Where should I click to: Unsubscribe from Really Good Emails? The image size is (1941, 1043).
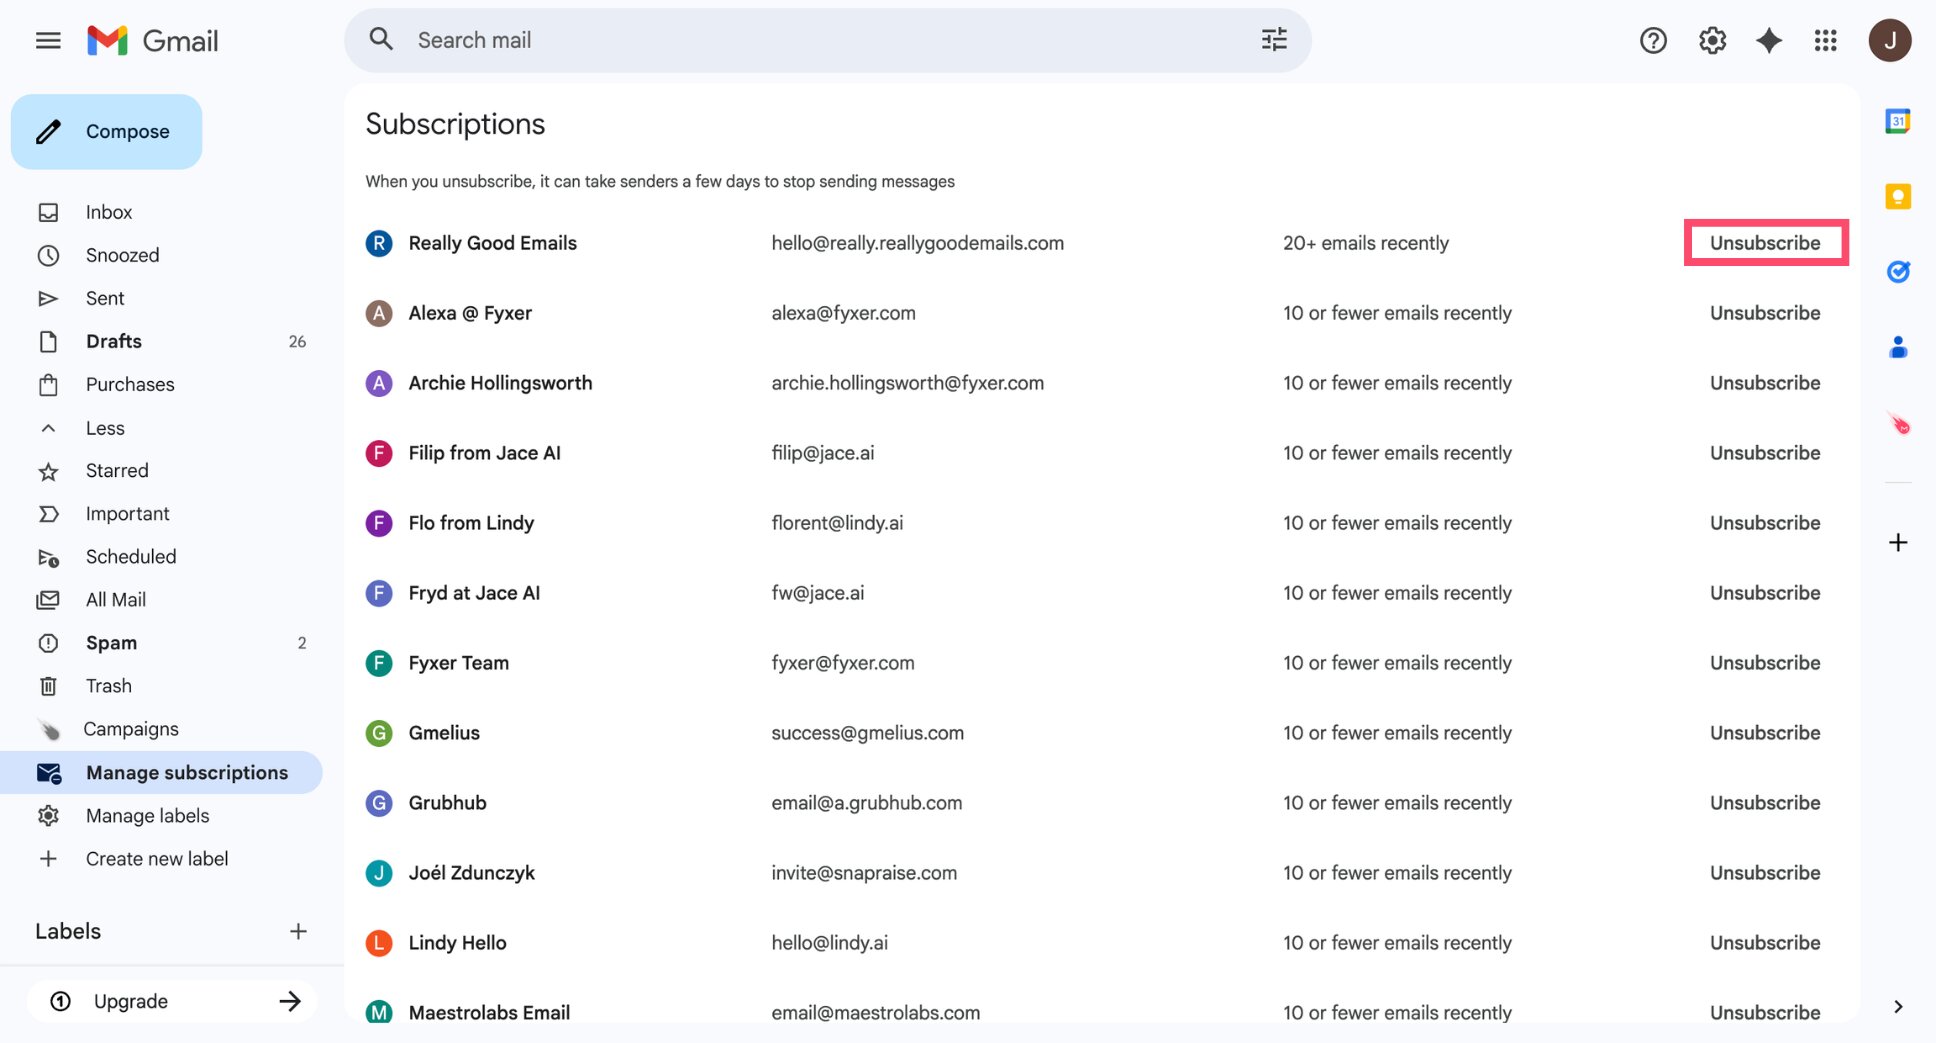click(1765, 243)
